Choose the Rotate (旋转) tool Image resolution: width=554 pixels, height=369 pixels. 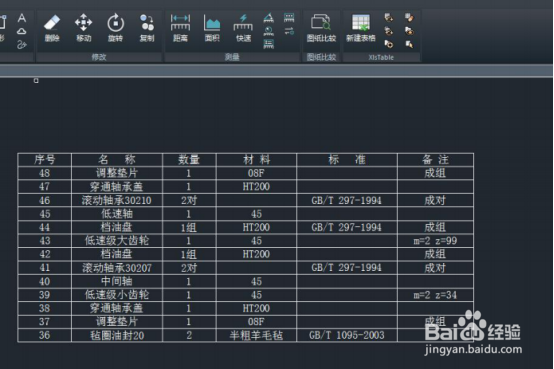pos(115,28)
